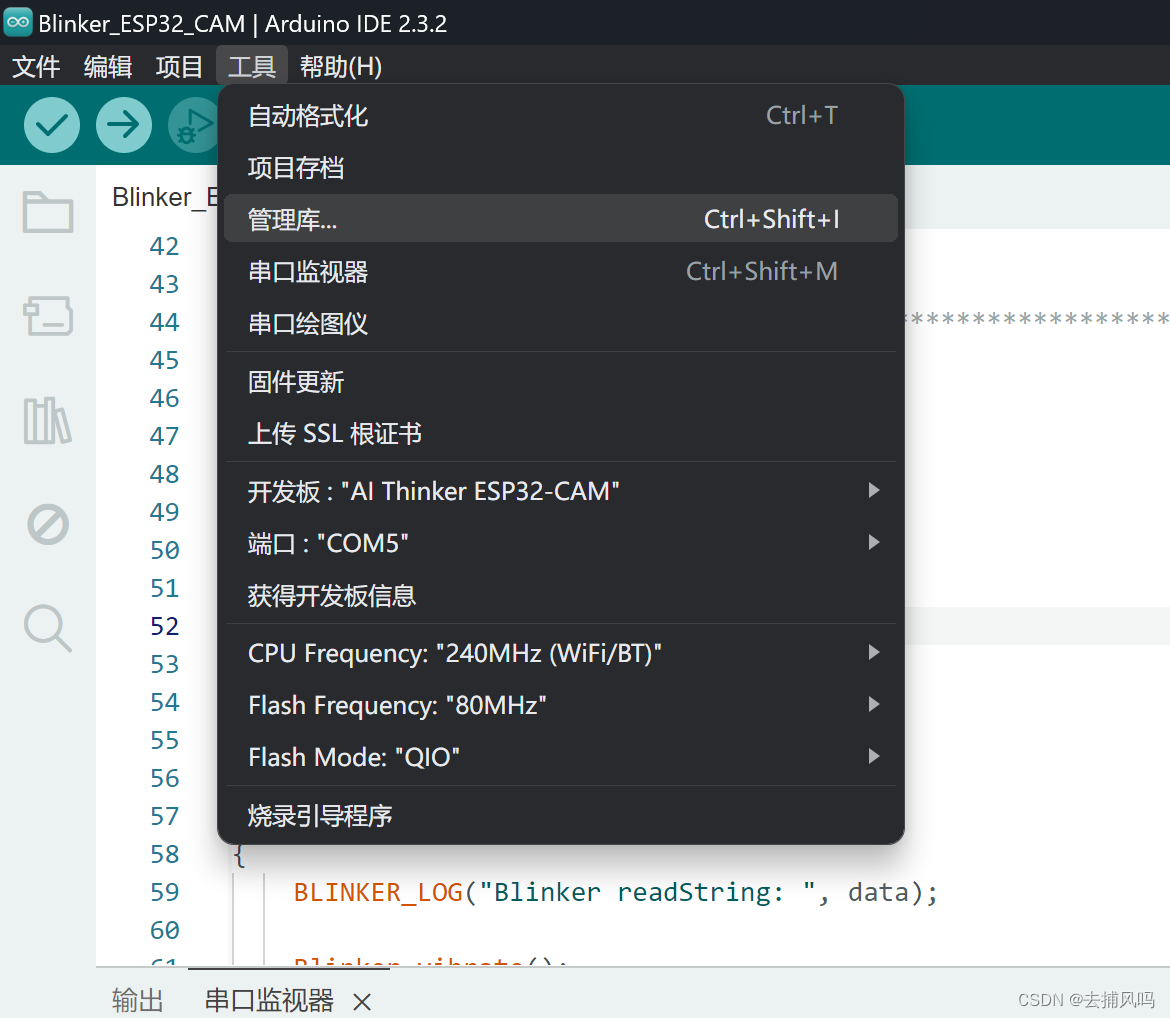Select 烧录引导程序 menu entry
The image size is (1170, 1018).
click(x=560, y=815)
